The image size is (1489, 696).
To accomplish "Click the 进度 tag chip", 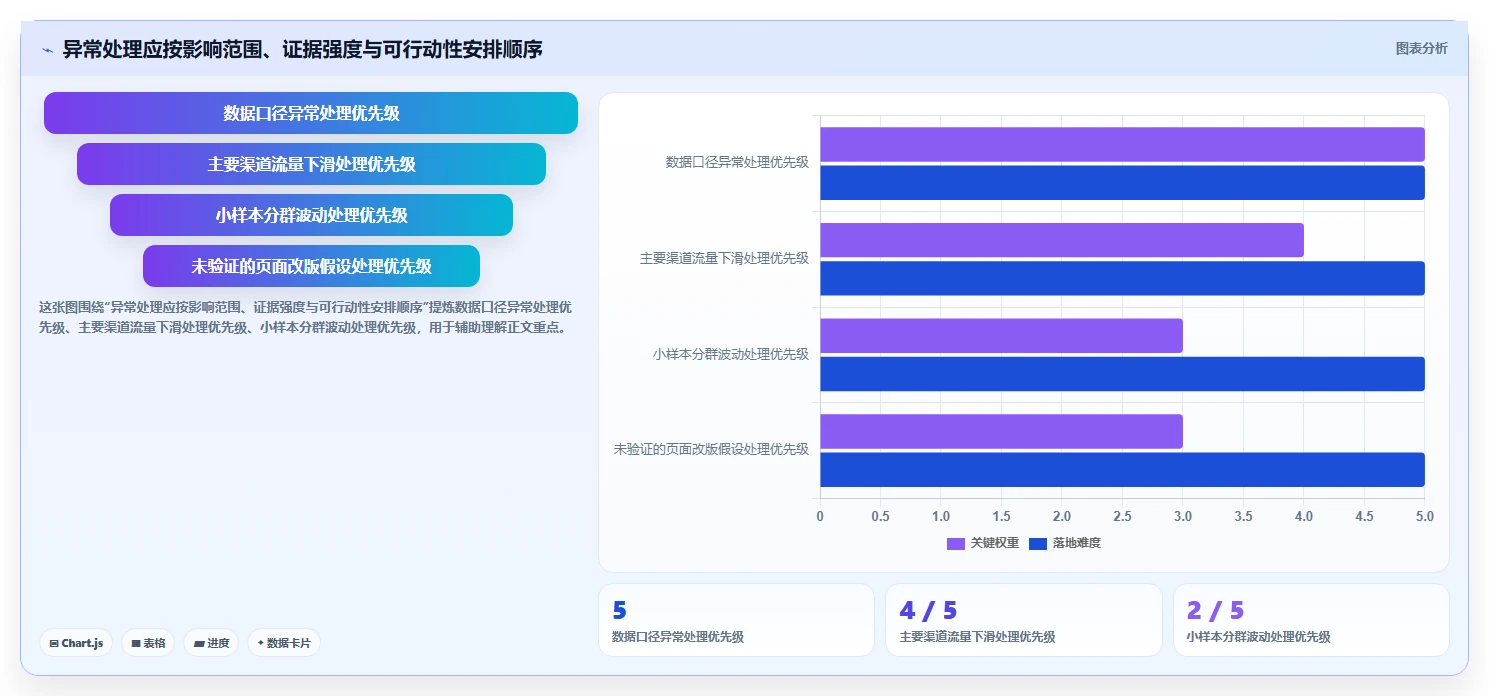I will coord(211,643).
